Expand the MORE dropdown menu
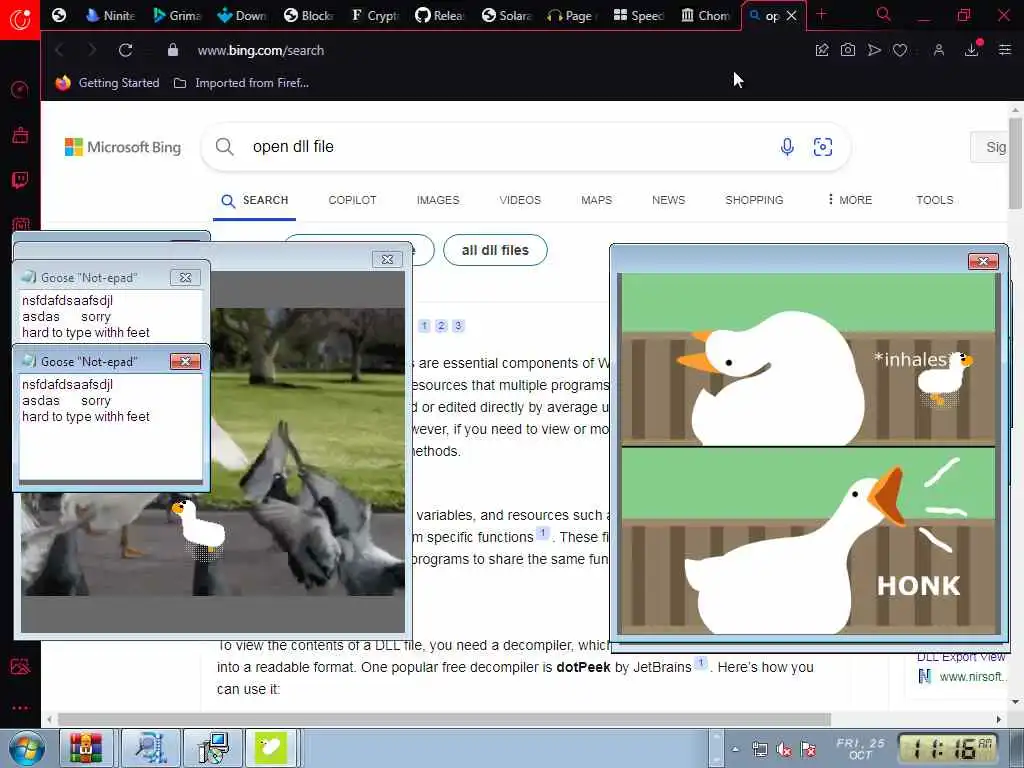1024x768 pixels. click(x=850, y=200)
